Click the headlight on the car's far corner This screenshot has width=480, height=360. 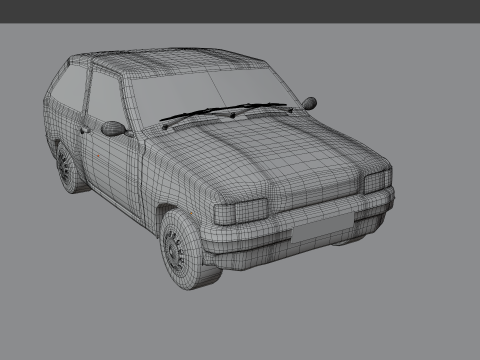378,181
